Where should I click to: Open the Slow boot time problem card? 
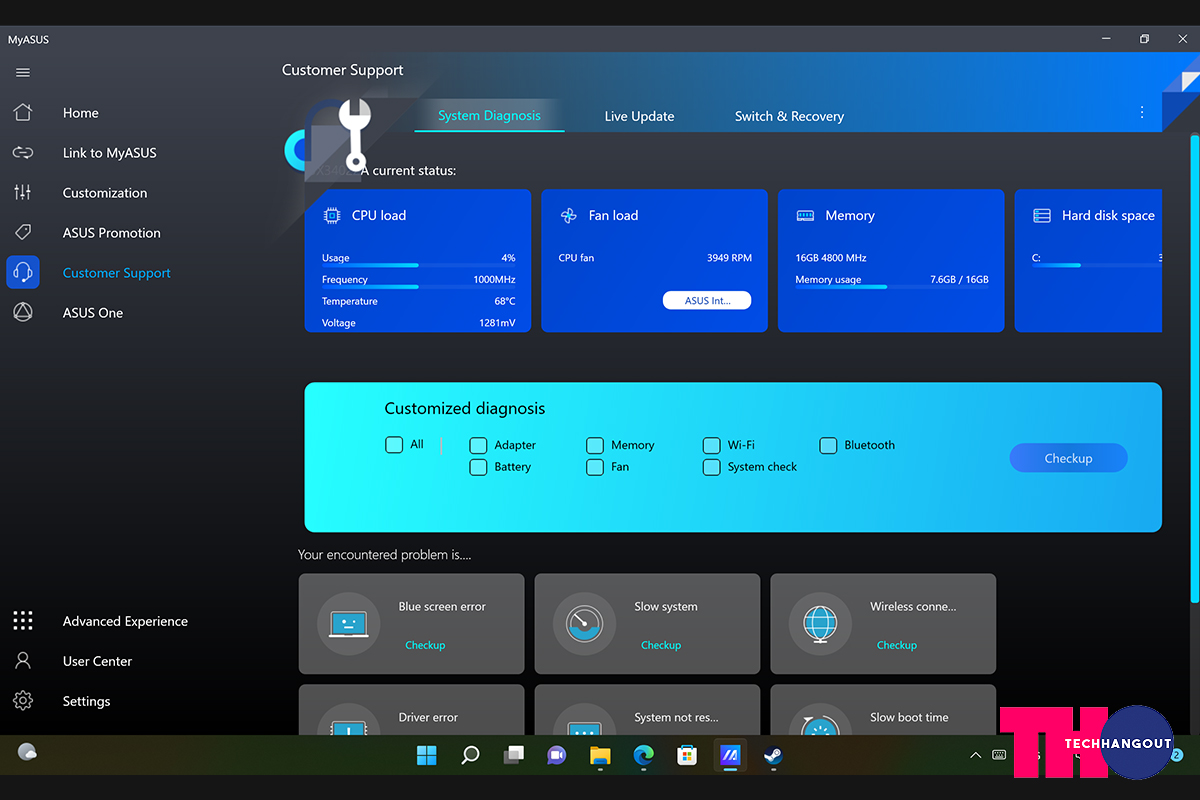tap(883, 710)
